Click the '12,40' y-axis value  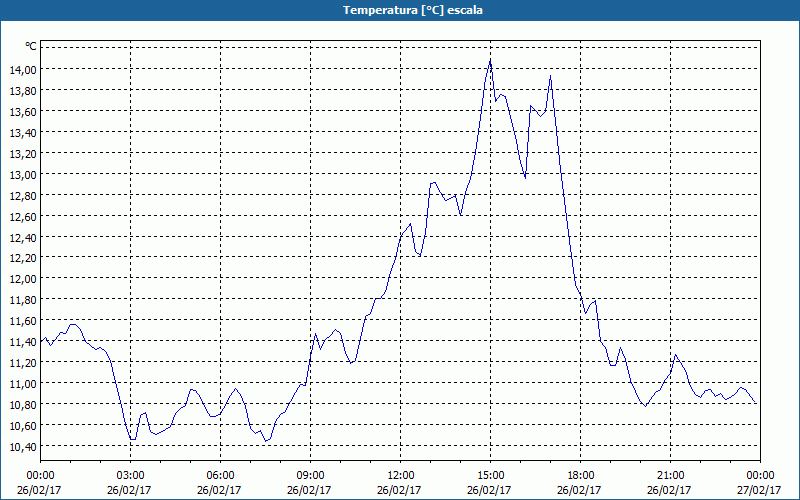(23, 237)
